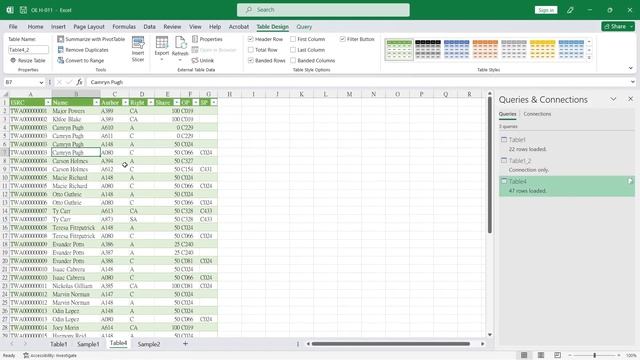Open the ISRC column filter dropdown

[x=48, y=102]
